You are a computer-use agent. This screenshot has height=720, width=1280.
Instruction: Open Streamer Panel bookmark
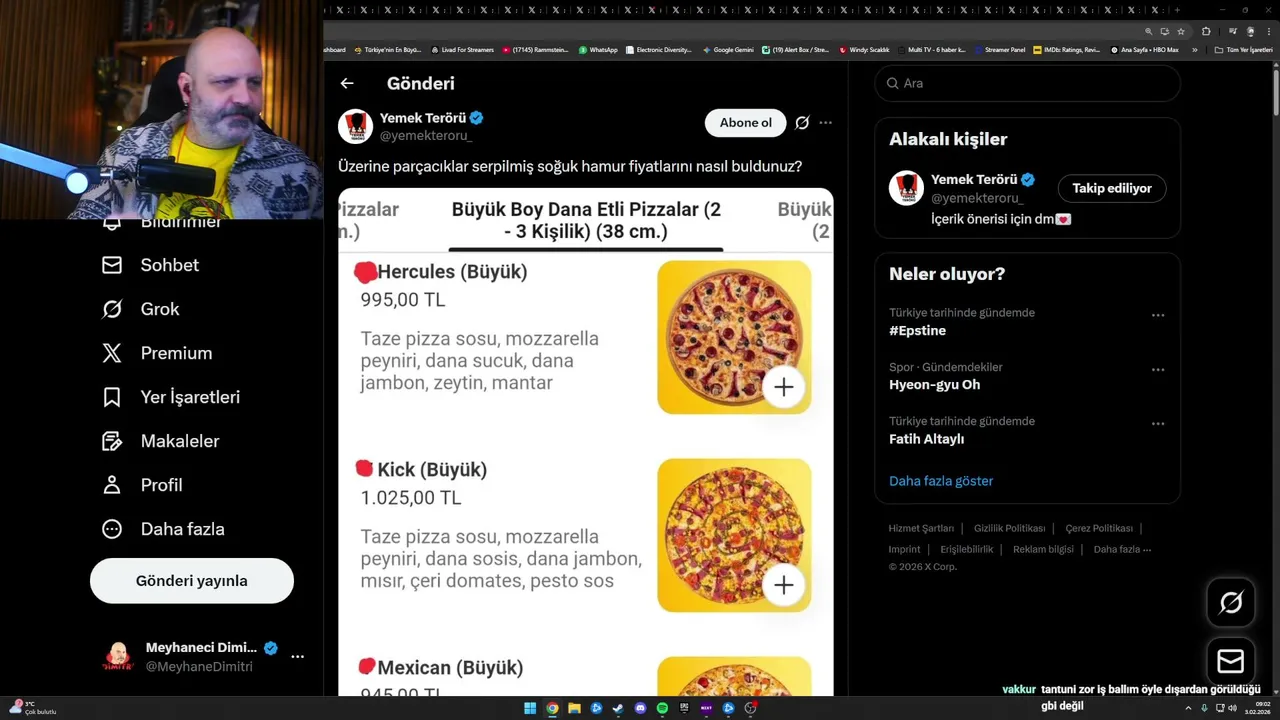click(999, 50)
